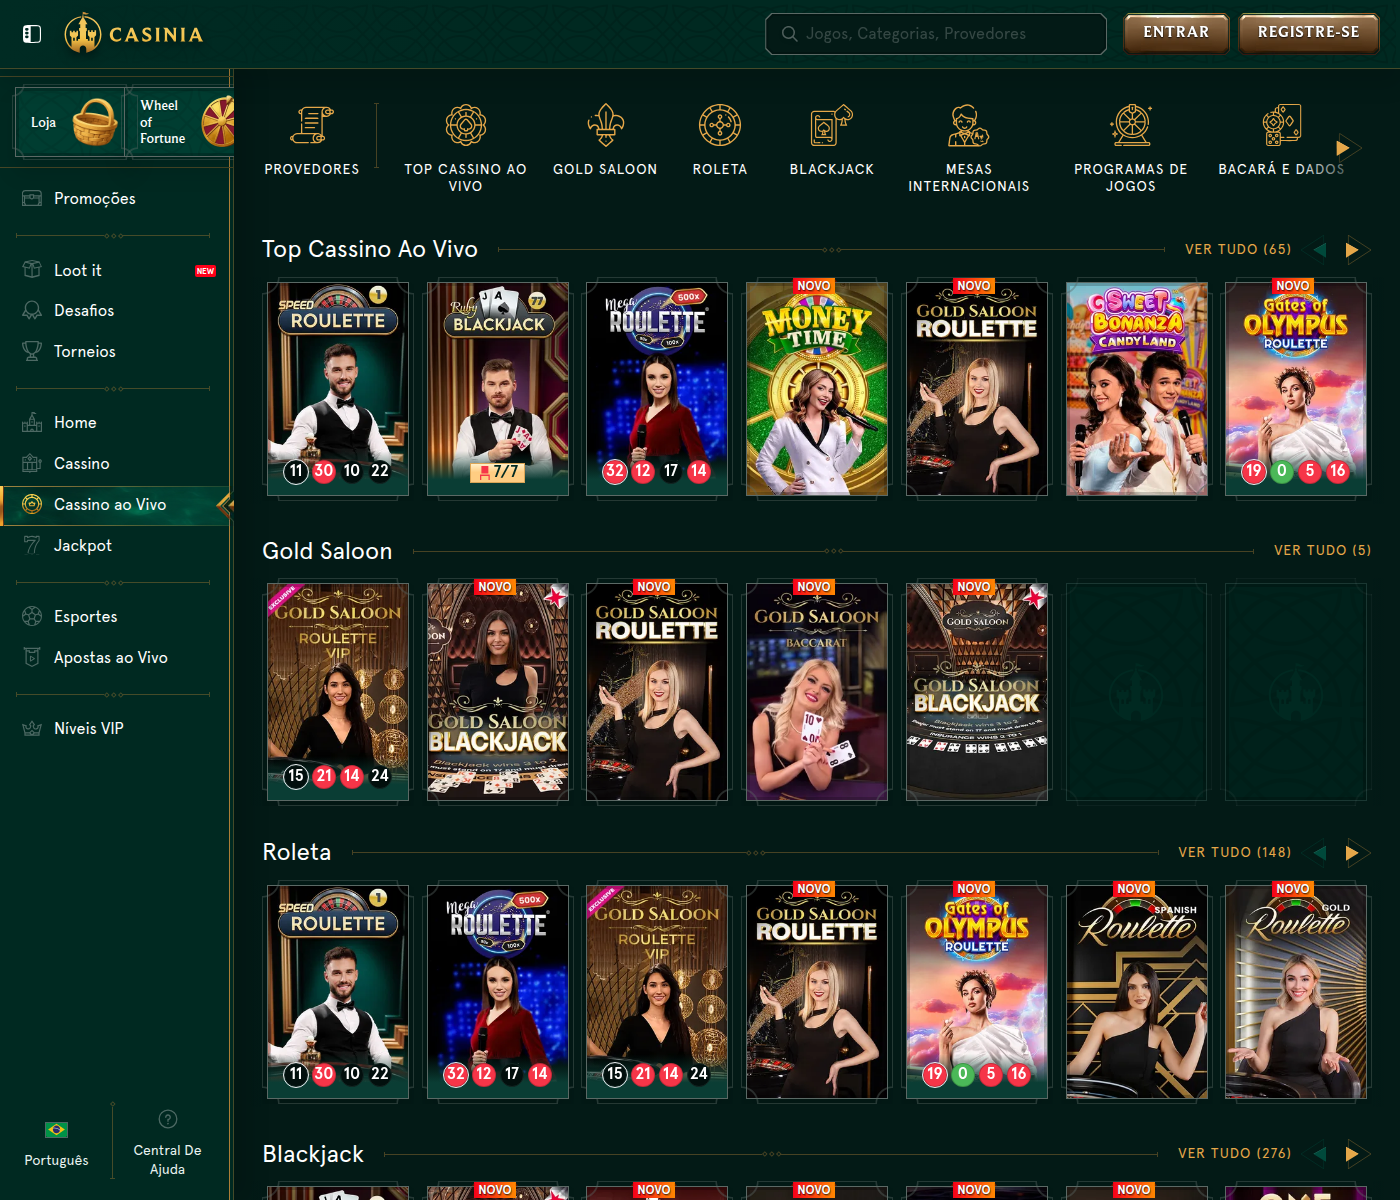Image resolution: width=1400 pixels, height=1200 pixels.
Task: Toggle the sidebar collapse icon
Action: (x=32, y=34)
